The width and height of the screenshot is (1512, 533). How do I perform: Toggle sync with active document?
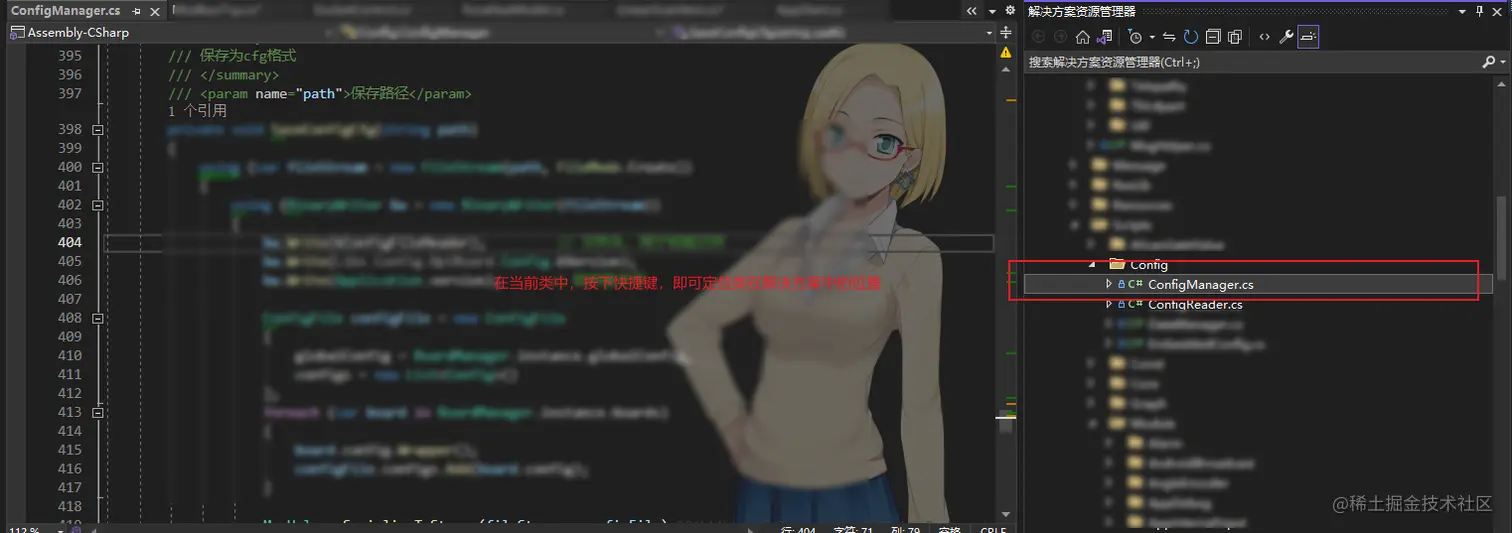[1169, 37]
